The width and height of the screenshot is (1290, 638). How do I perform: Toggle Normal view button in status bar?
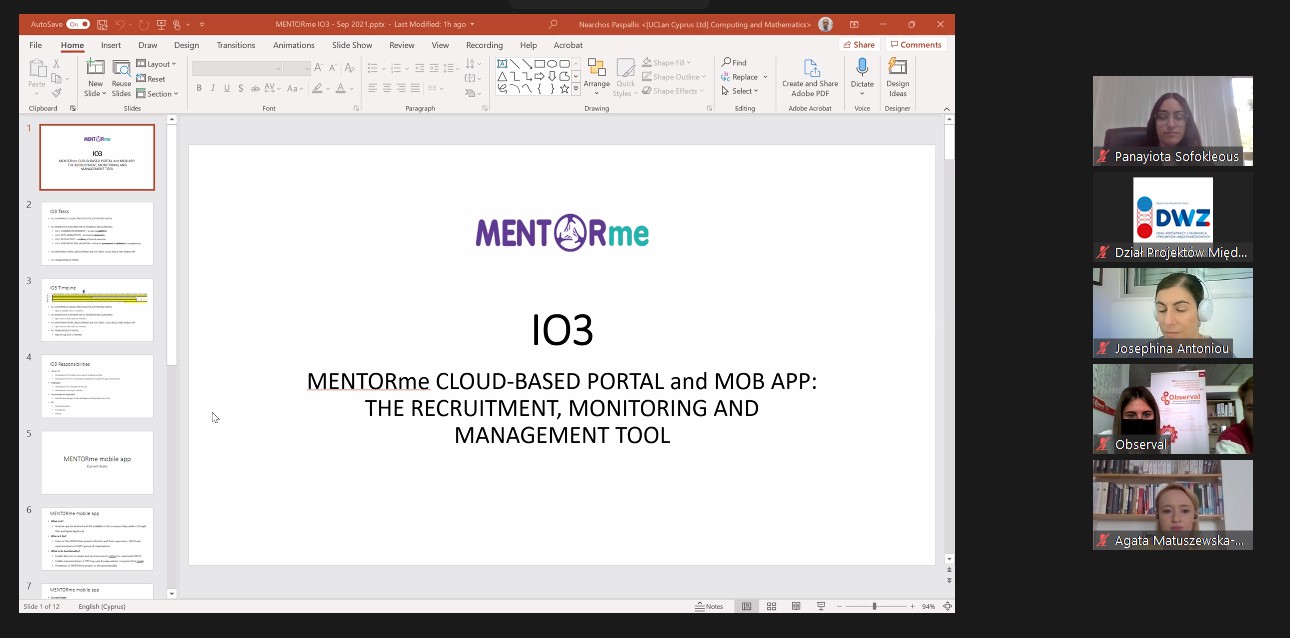(x=746, y=606)
